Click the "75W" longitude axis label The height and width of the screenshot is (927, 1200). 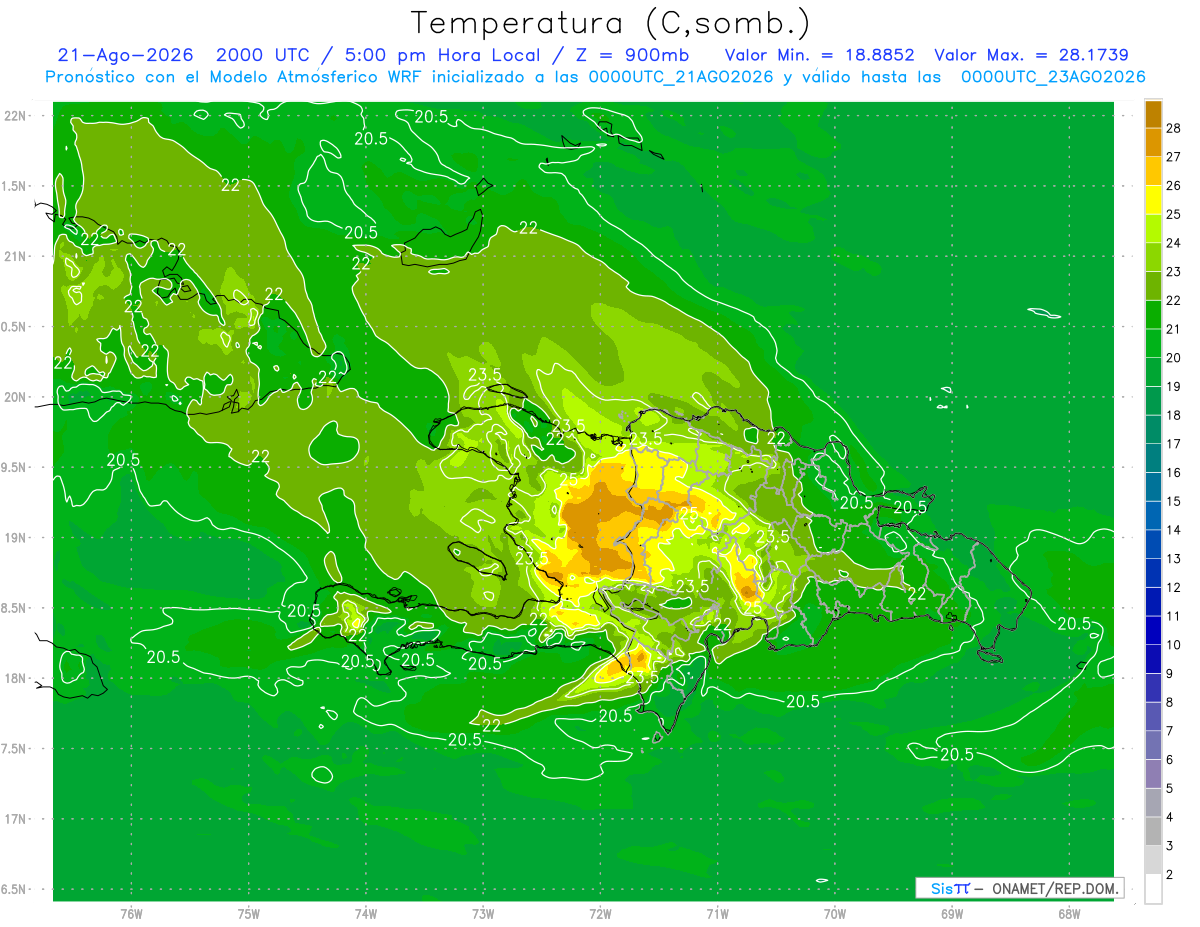click(249, 914)
